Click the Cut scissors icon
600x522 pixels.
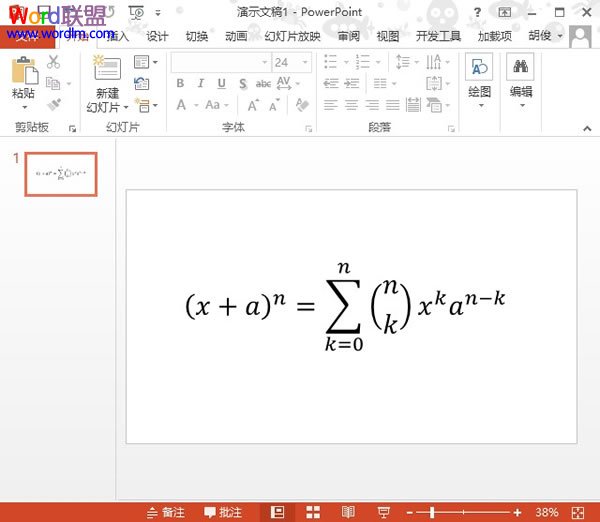54,62
